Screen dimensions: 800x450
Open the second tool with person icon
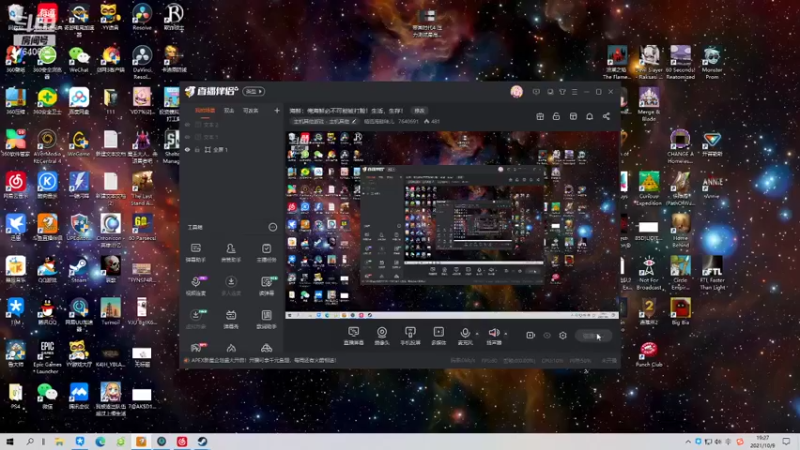point(231,253)
